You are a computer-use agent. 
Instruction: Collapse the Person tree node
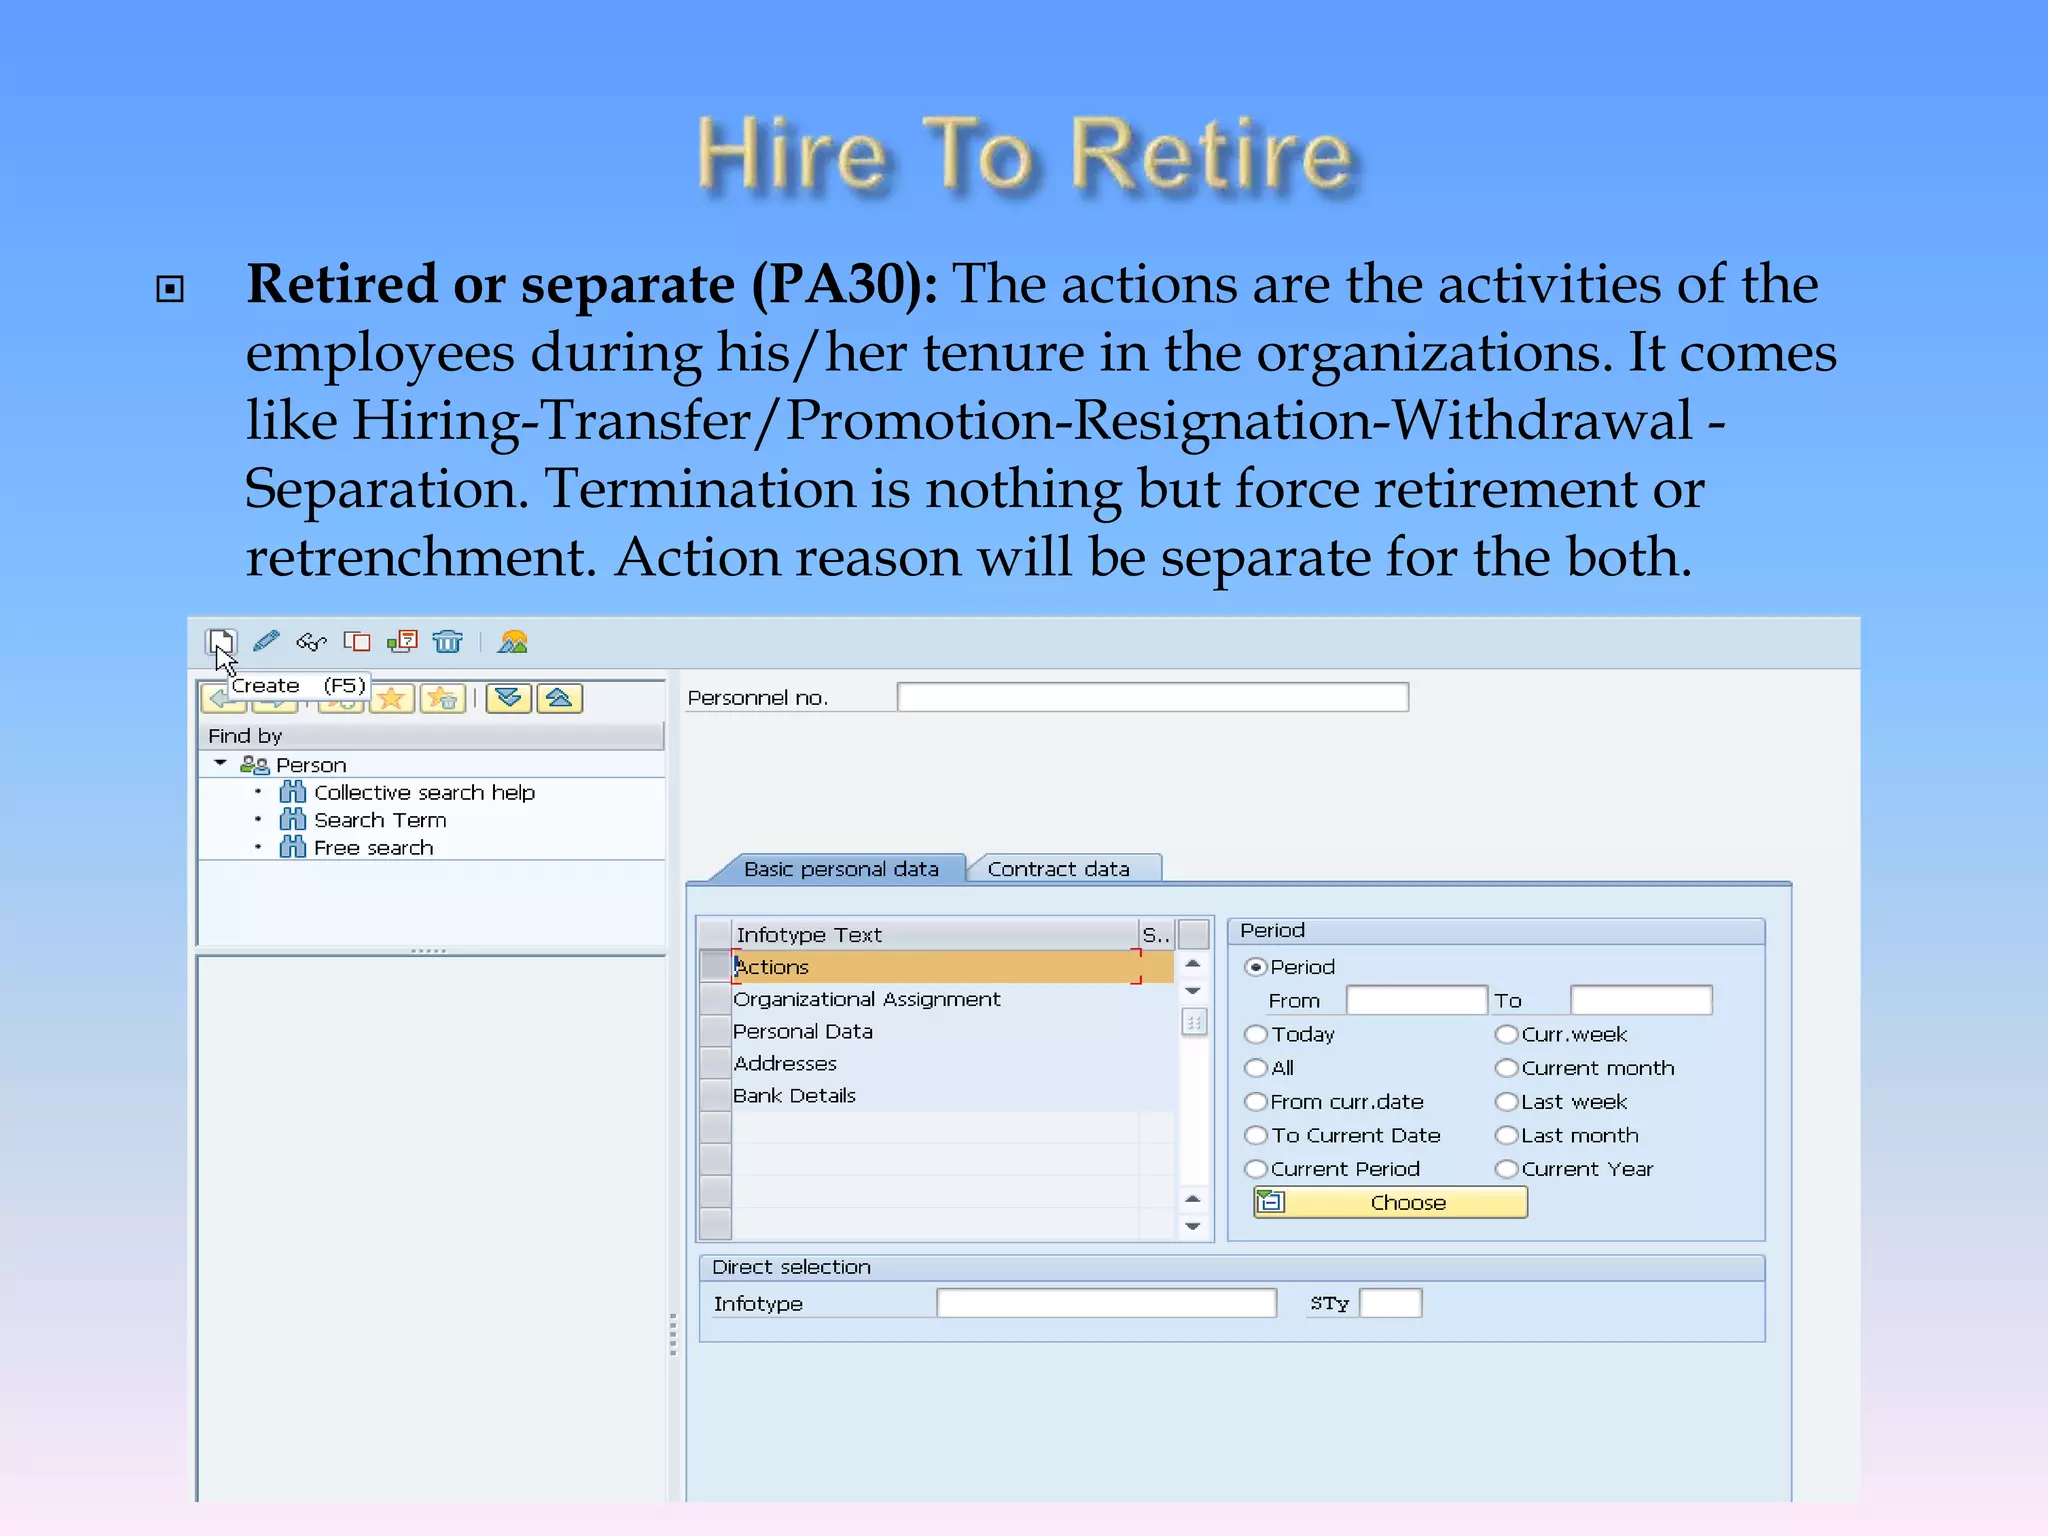pyautogui.click(x=220, y=764)
